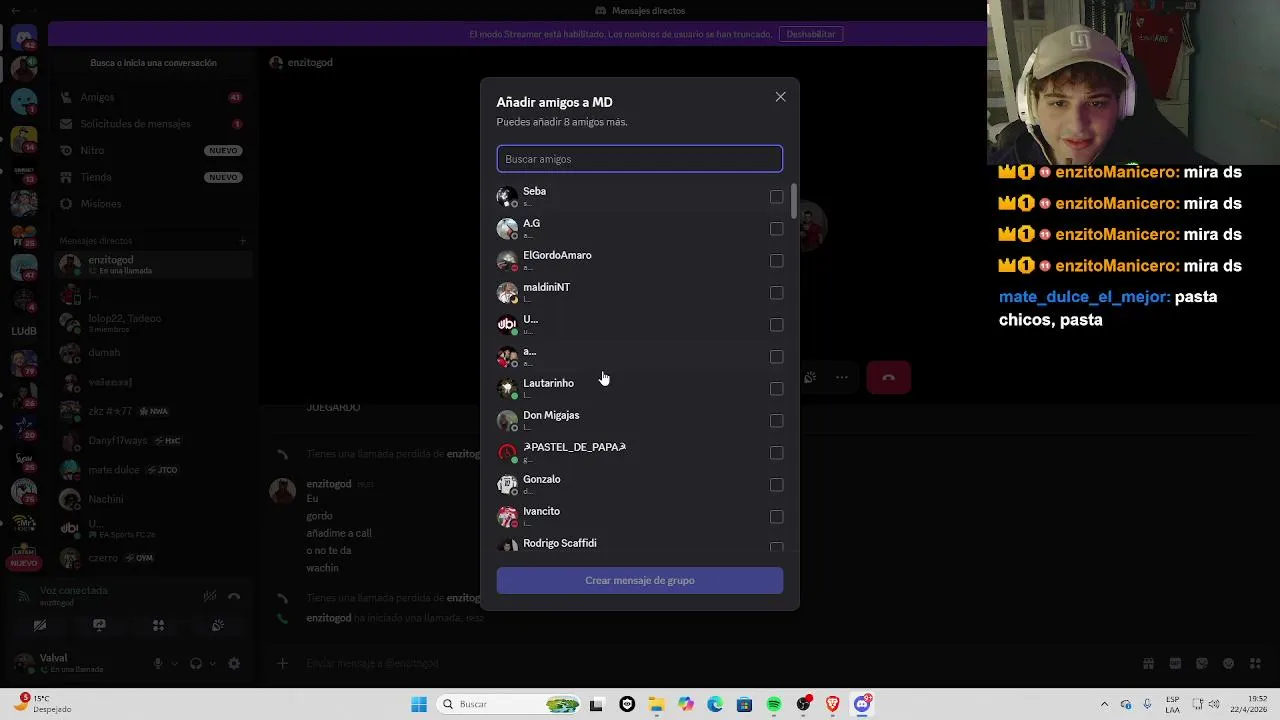The height and width of the screenshot is (720, 1280).
Task: Click the Enviar mensaje a @enzitogod field
Action: coord(700,663)
